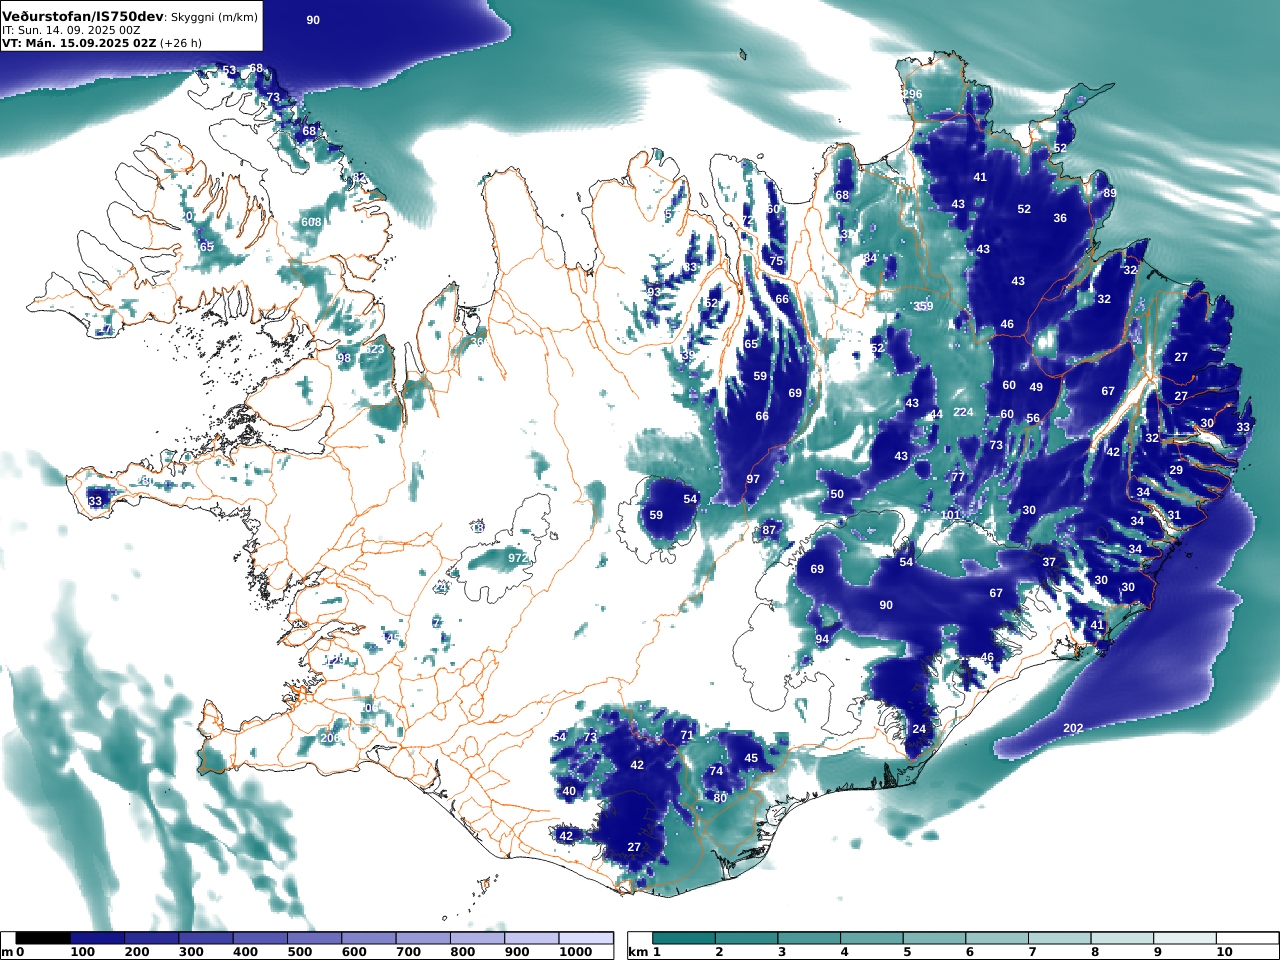Click the '89' value on northeast coast
Viewport: 1280px width, 960px height.
[1109, 193]
